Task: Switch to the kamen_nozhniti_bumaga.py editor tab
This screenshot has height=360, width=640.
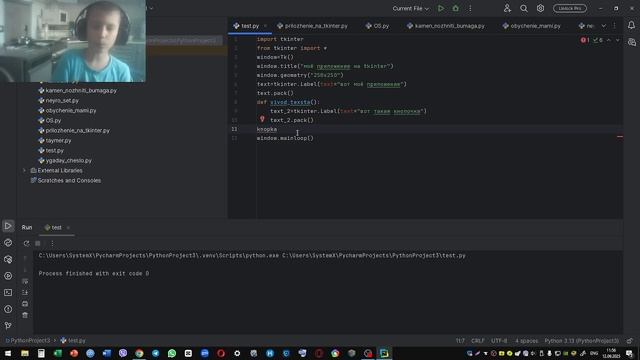Action: click(446, 26)
